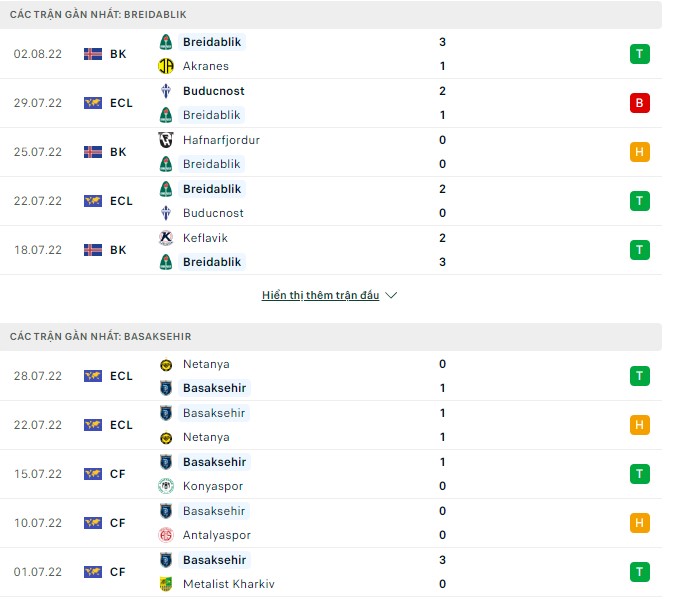
Task: Click the CF competition label on 15.07.22
Action: [x=118, y=474]
